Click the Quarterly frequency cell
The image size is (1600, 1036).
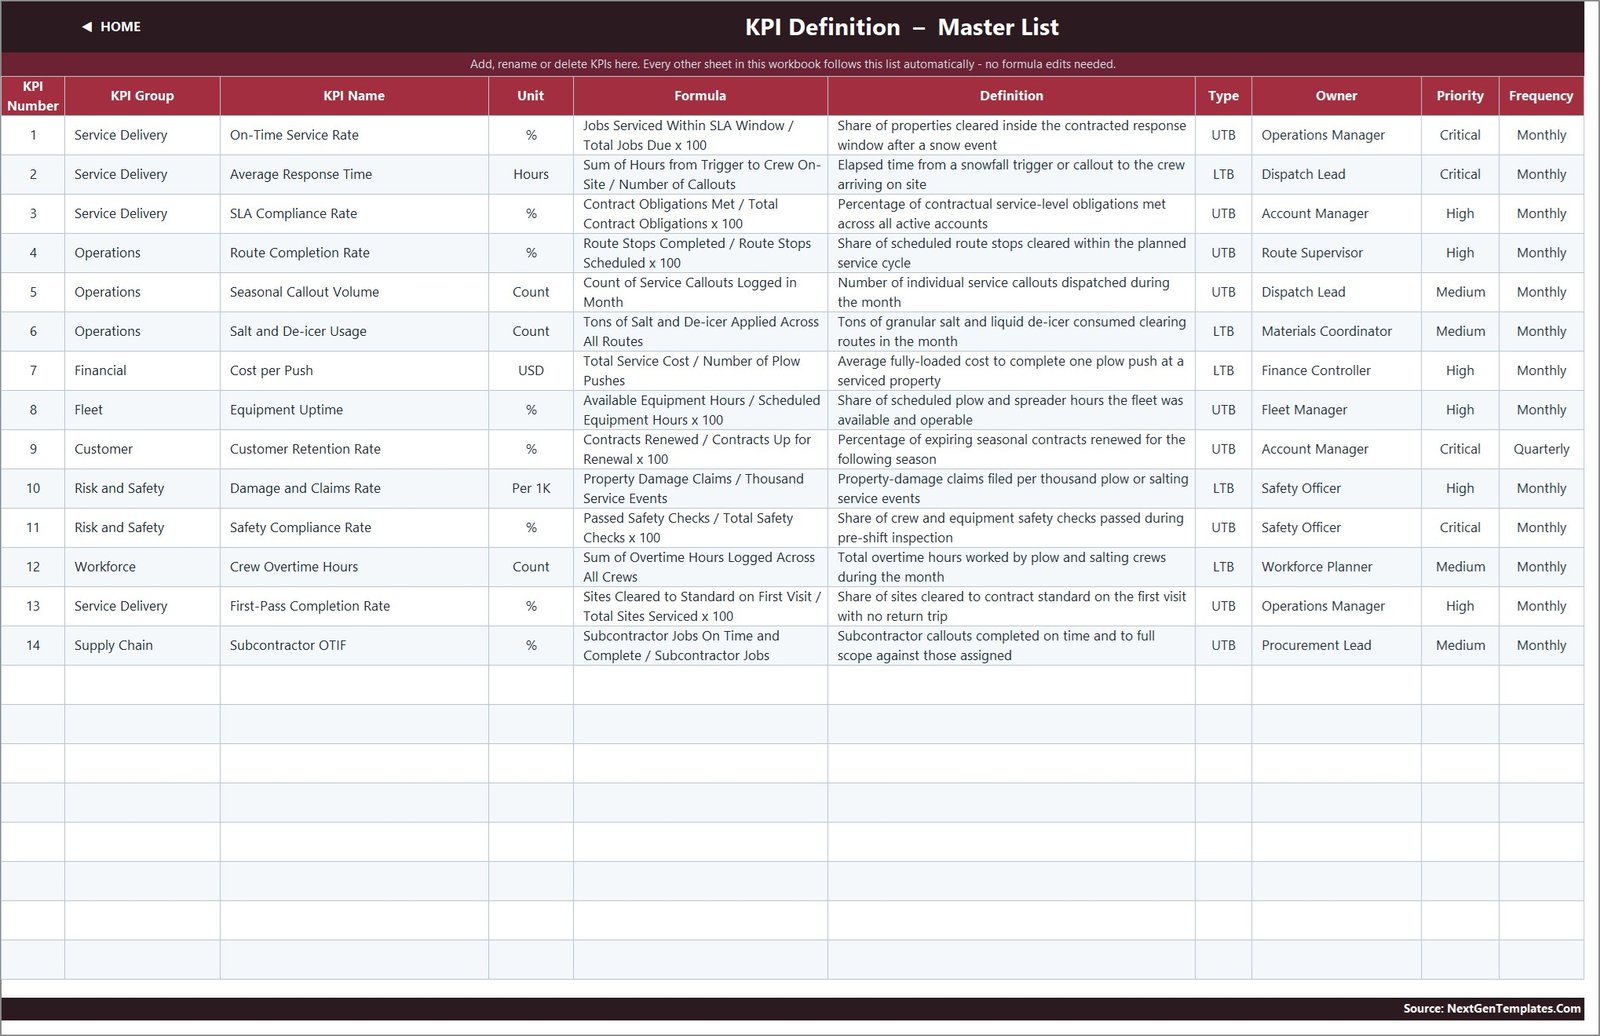pos(1541,449)
